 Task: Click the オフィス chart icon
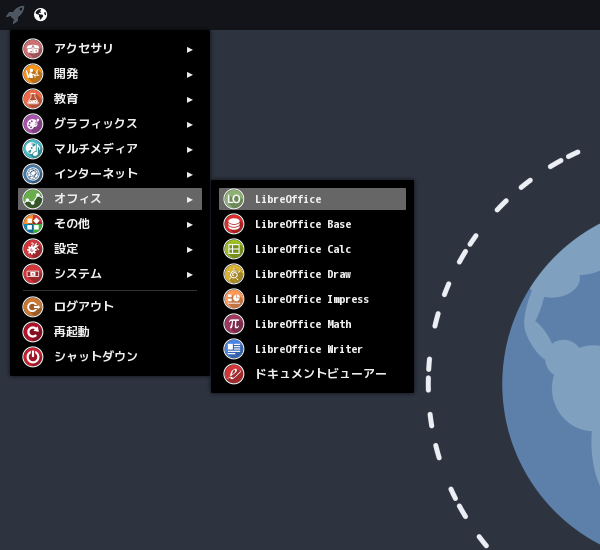(x=33, y=199)
